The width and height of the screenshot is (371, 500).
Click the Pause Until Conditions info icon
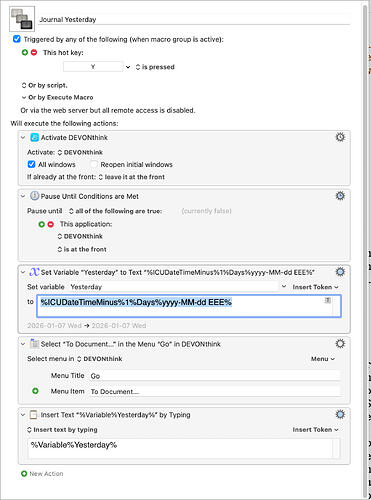[35, 196]
